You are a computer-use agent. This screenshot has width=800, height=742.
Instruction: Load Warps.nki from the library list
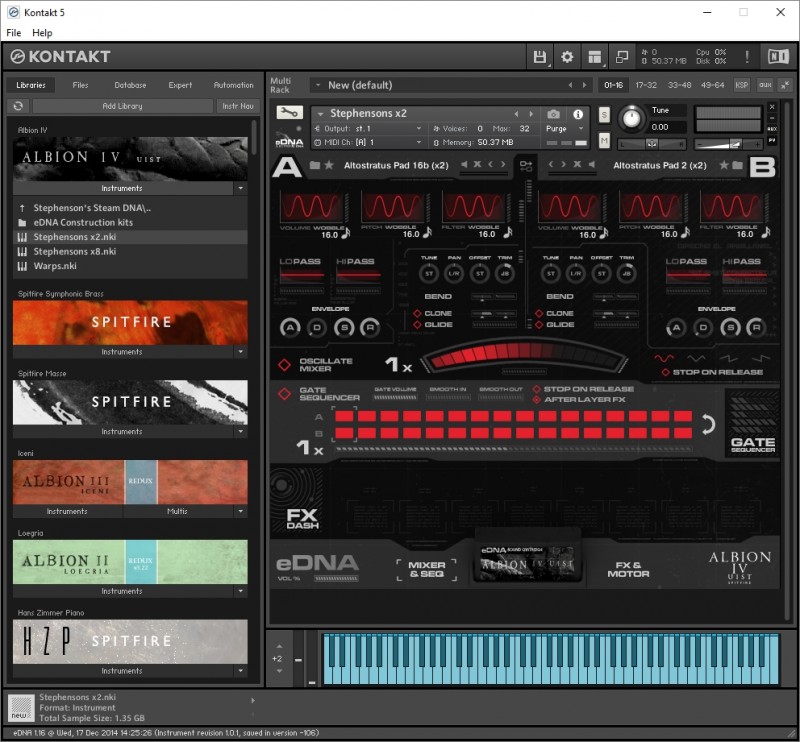(54, 266)
